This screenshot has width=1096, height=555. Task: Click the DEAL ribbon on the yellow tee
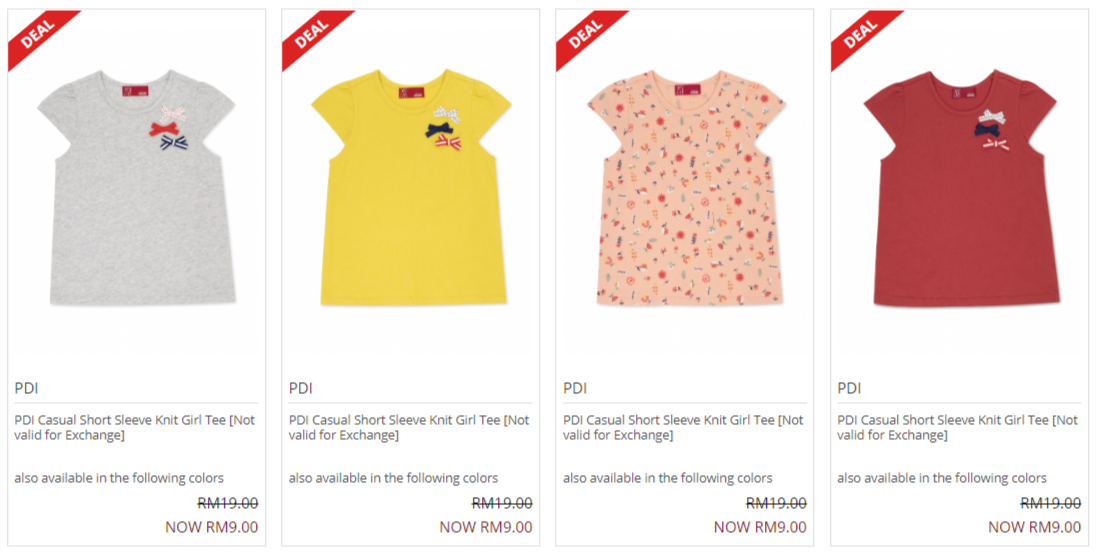[x=310, y=34]
